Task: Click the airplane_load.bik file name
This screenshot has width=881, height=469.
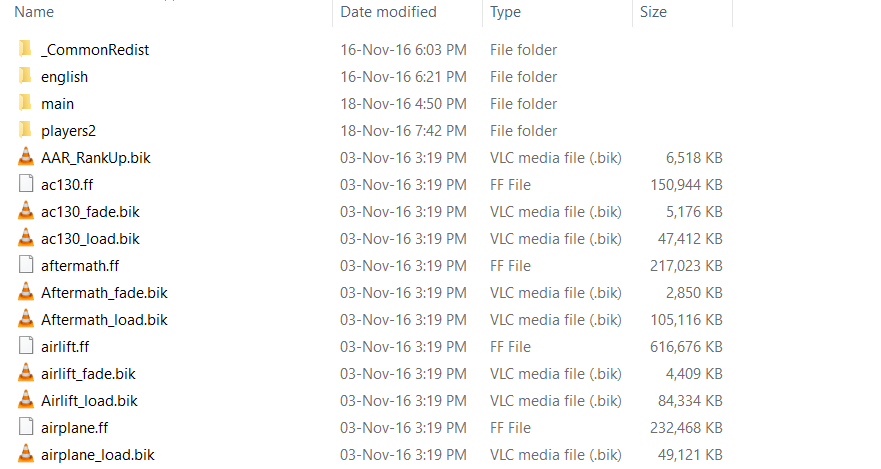Action: point(98,455)
